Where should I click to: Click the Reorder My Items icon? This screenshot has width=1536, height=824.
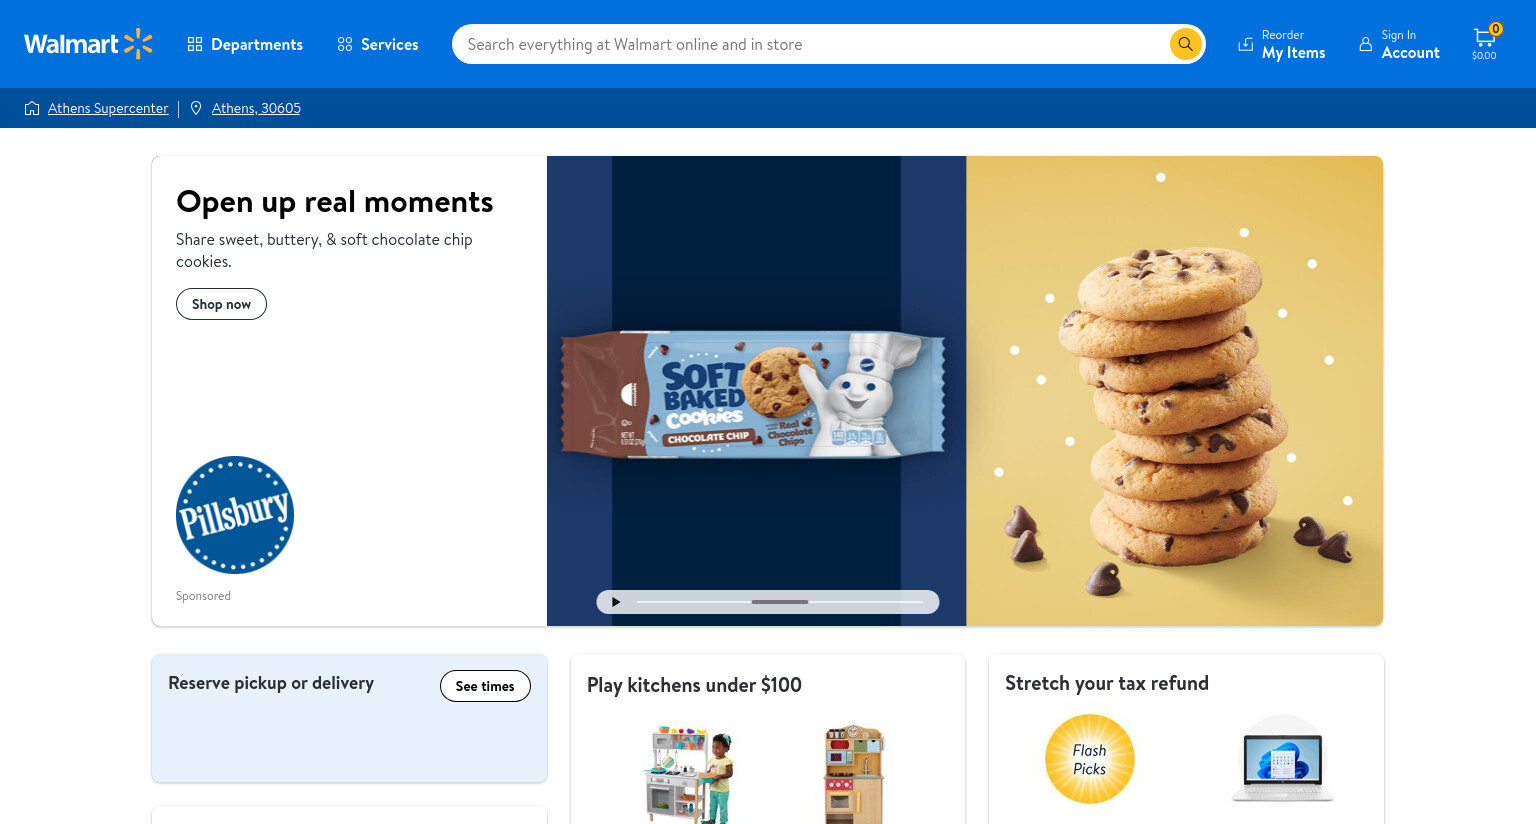point(1246,44)
